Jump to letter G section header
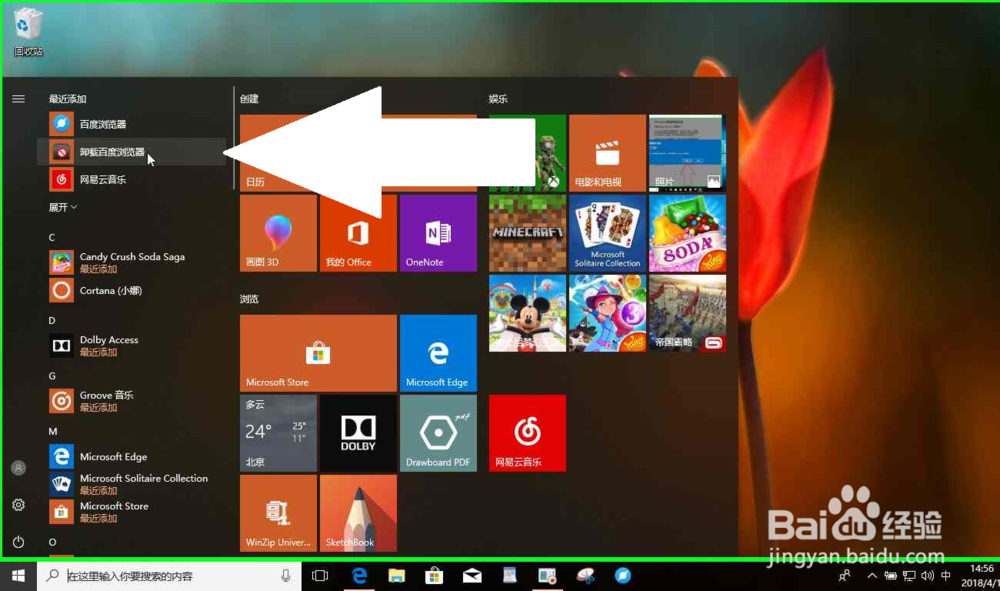Screen dimensions: 1000x591 coord(52,376)
